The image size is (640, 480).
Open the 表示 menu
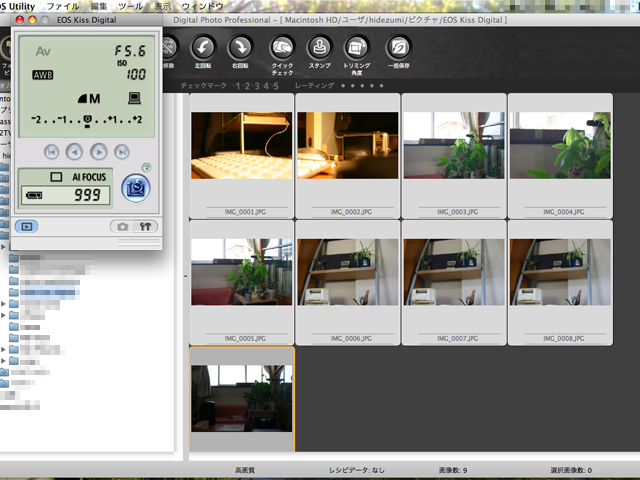[x=162, y=7]
